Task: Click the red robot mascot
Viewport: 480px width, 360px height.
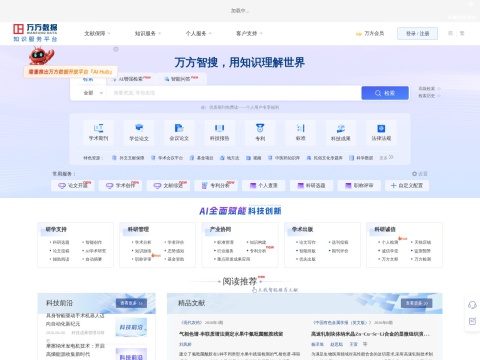Action: 41,56
